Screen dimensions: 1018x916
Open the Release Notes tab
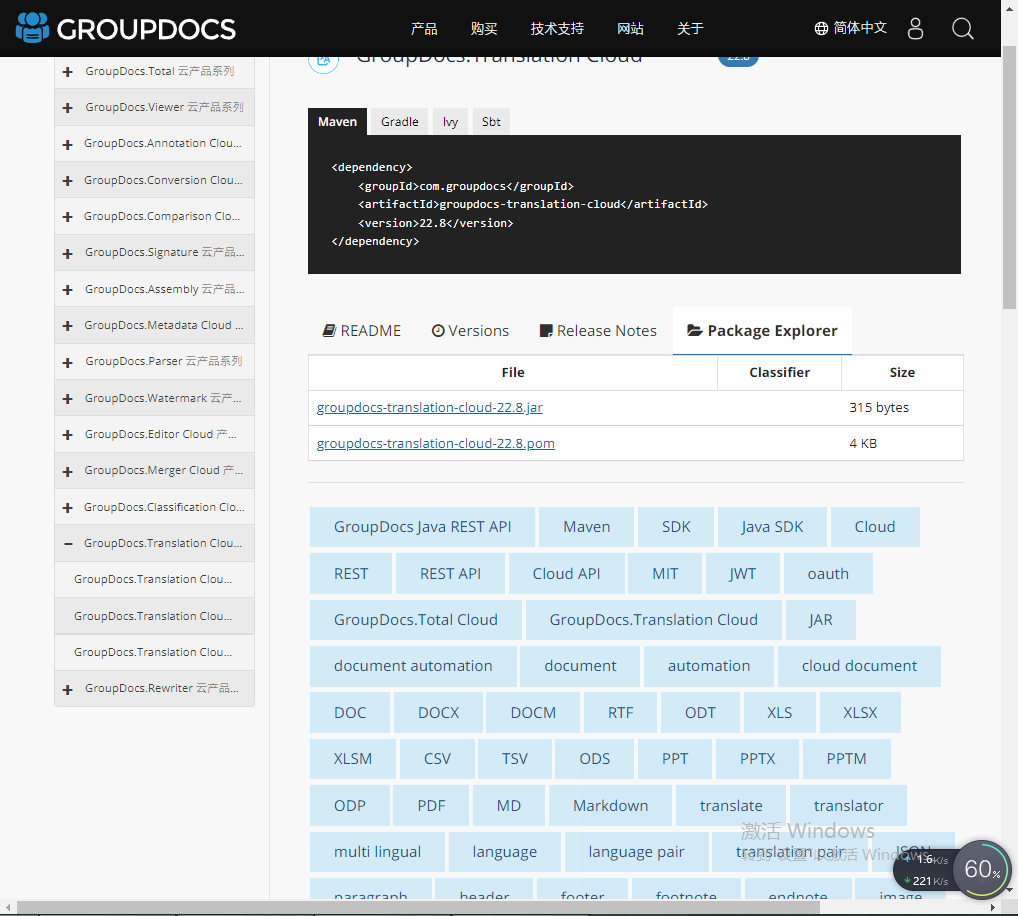[598, 331]
